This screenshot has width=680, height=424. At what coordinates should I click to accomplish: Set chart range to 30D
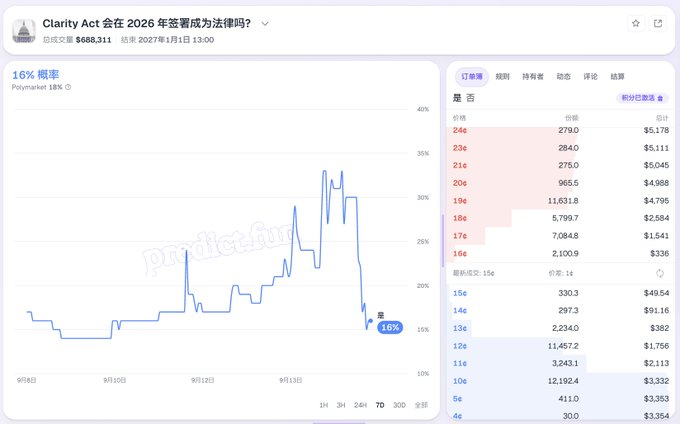pyautogui.click(x=399, y=405)
